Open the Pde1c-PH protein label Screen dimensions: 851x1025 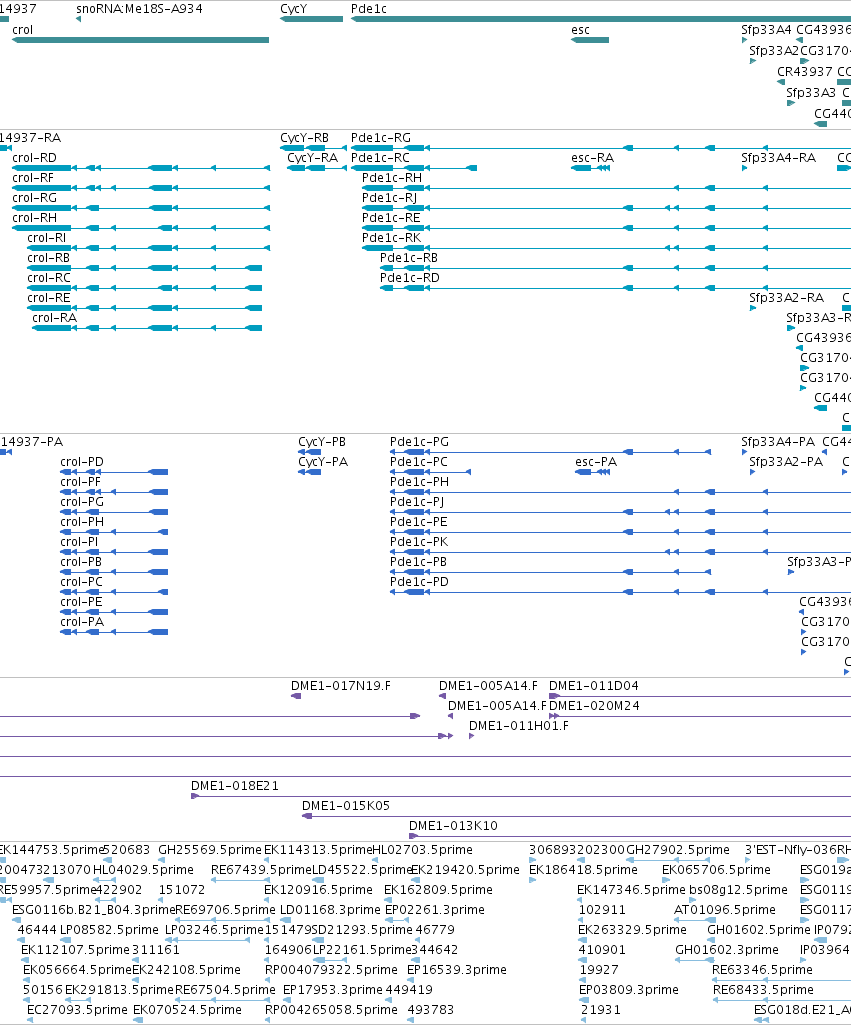click(x=420, y=482)
